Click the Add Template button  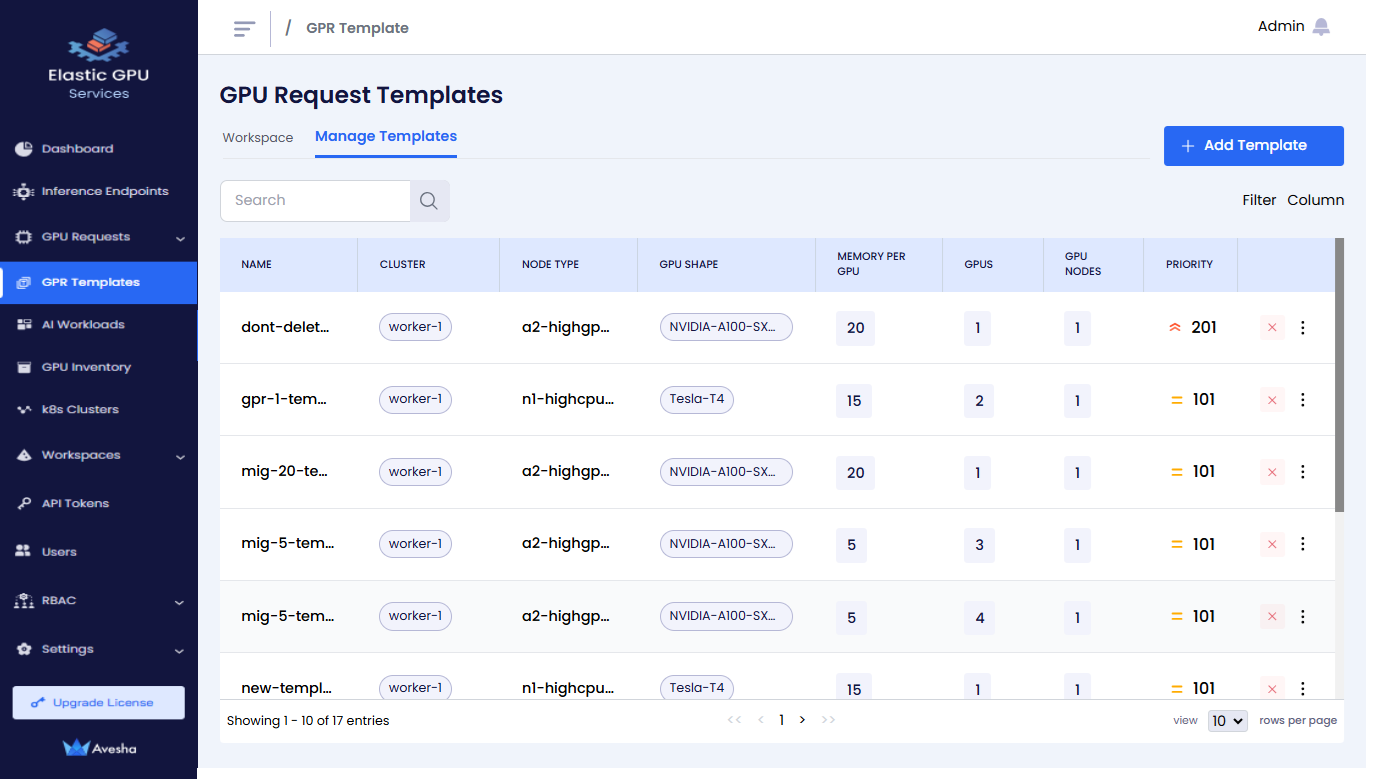[1253, 146]
